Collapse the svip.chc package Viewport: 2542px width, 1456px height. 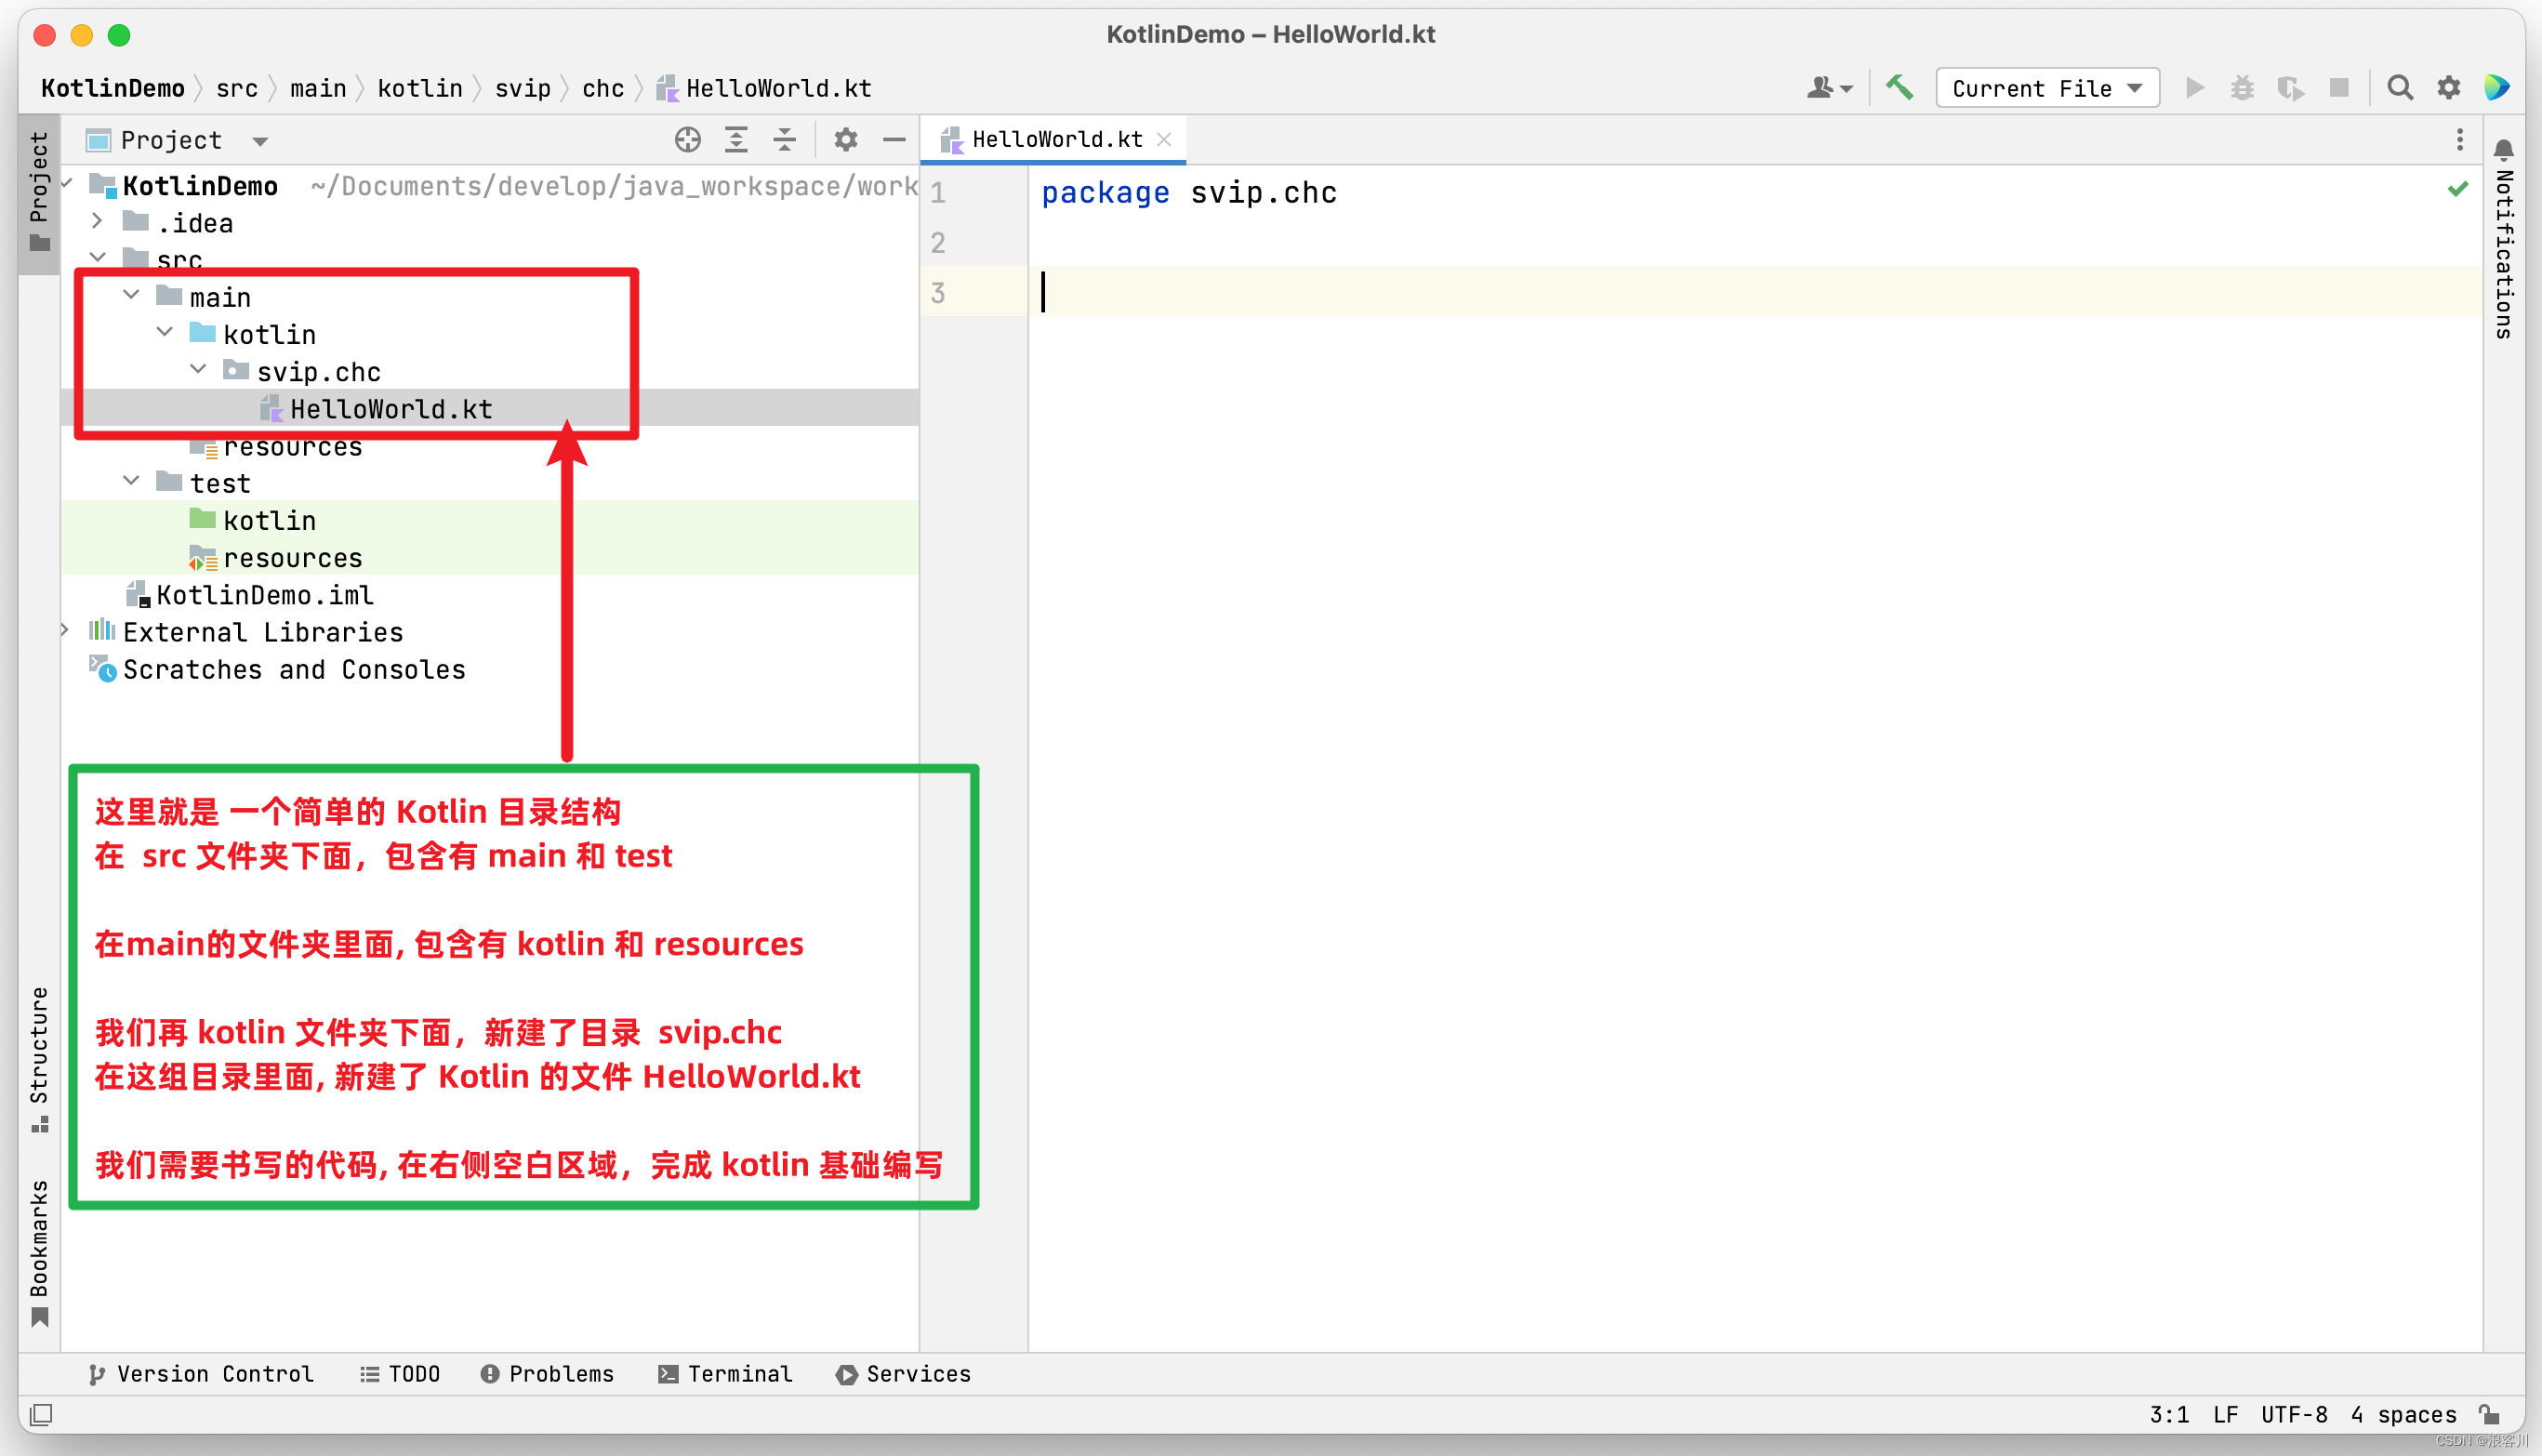coord(198,370)
